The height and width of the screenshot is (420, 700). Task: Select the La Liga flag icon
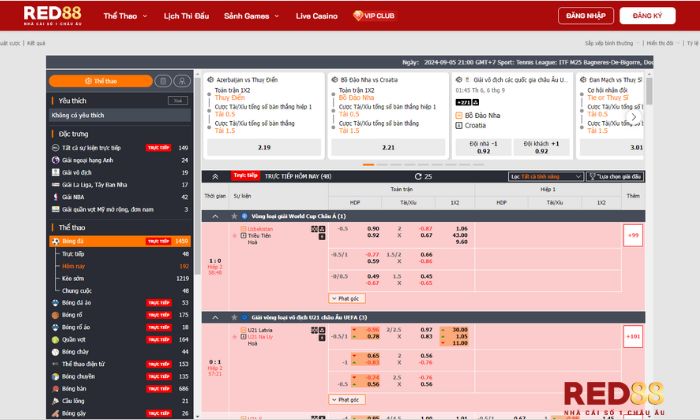click(55, 184)
